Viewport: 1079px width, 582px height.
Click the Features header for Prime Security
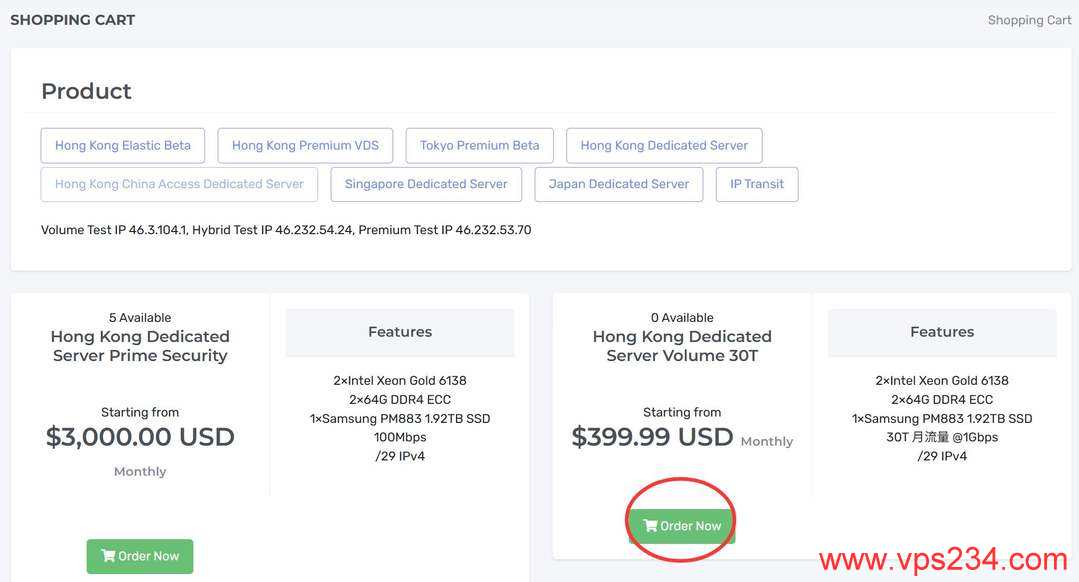click(x=400, y=332)
